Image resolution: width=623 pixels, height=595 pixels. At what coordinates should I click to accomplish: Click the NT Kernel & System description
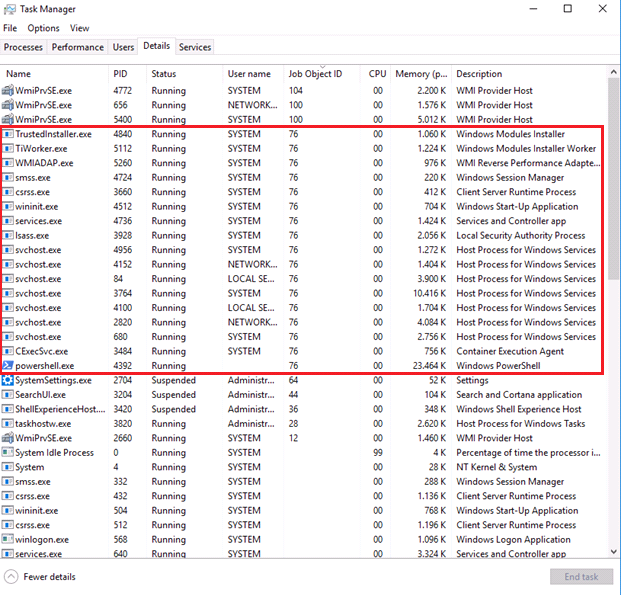[497, 467]
